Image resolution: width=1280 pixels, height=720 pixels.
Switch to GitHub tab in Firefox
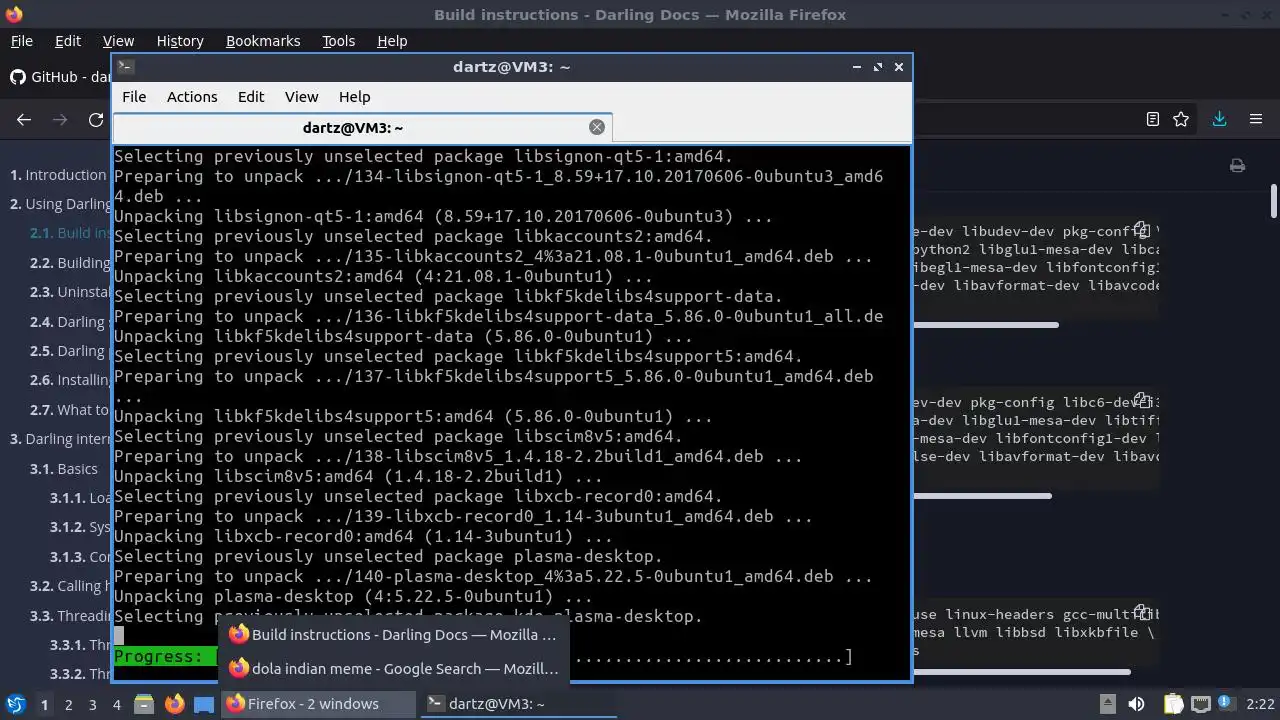[x=58, y=77]
